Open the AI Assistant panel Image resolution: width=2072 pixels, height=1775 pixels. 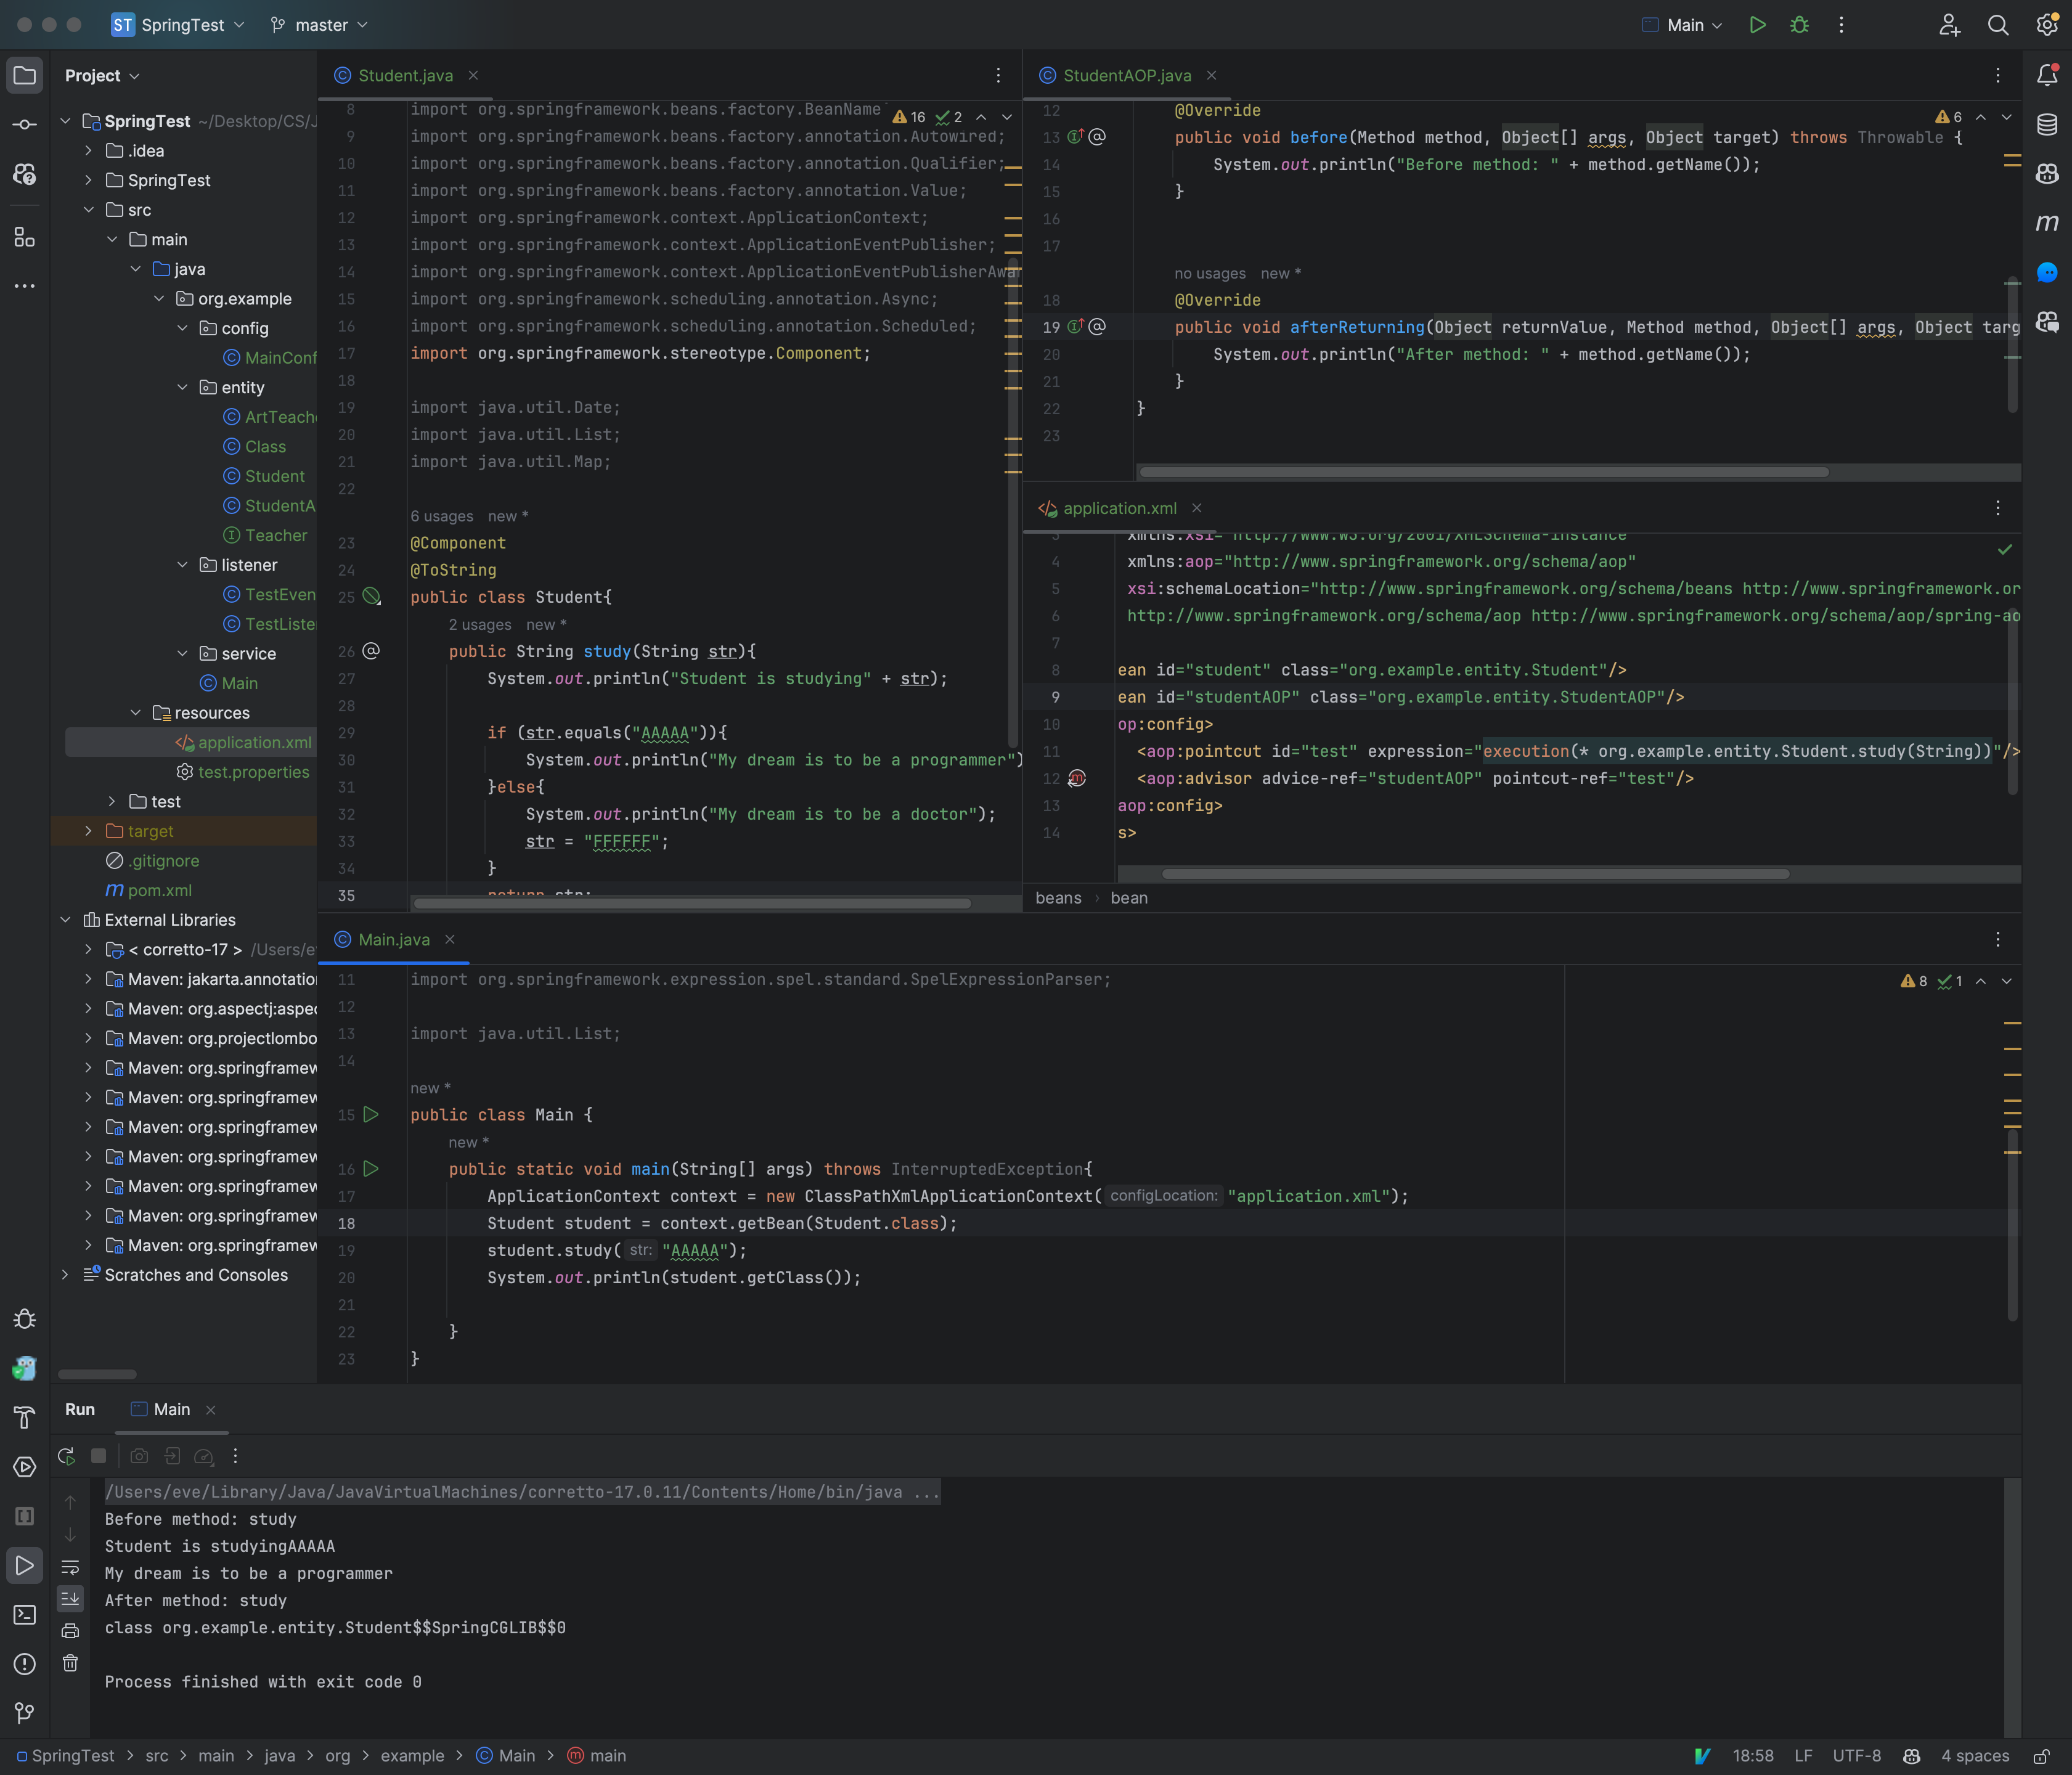coord(2046,272)
